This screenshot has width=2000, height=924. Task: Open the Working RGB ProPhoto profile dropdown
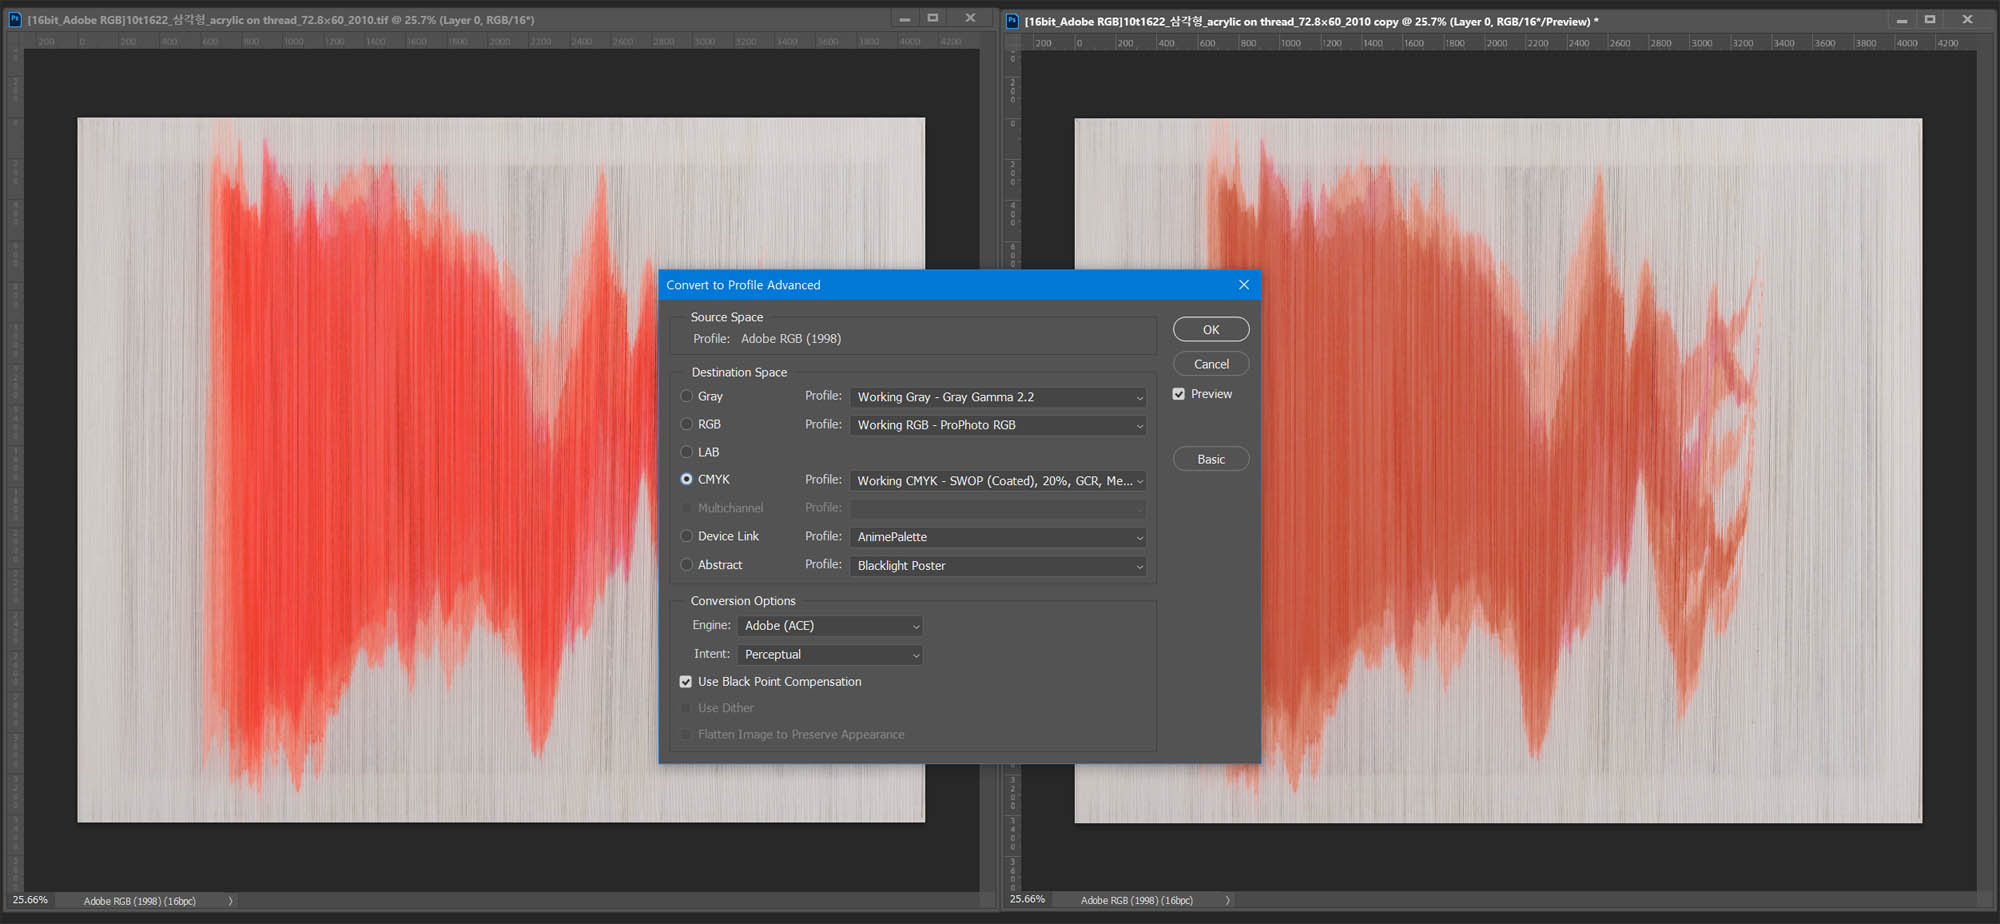coord(998,425)
